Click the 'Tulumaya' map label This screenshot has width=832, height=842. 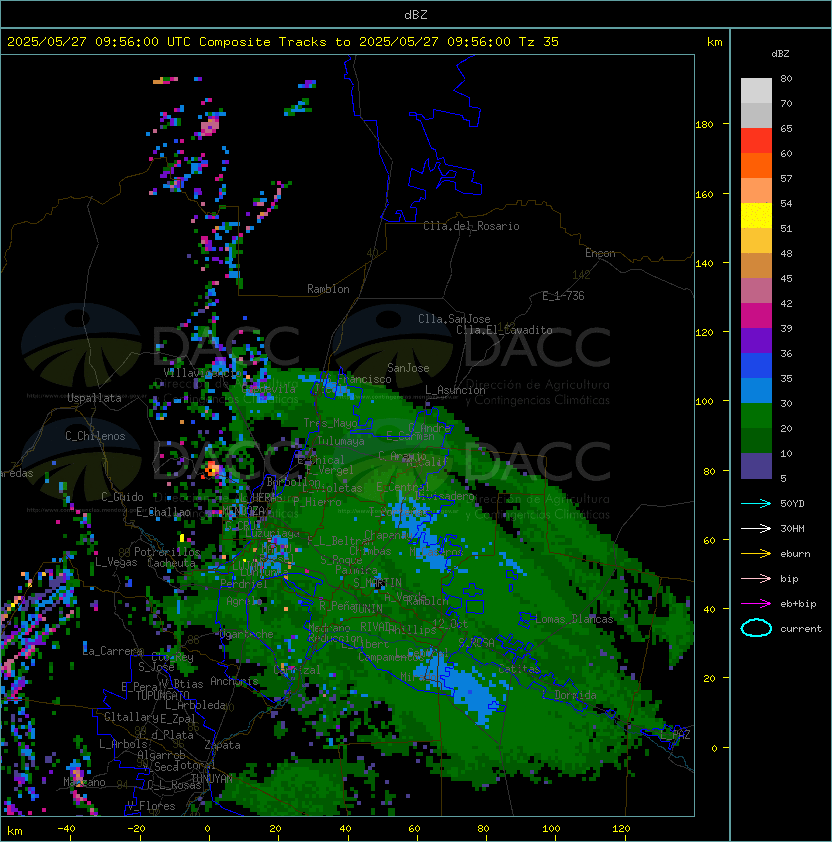(341, 441)
